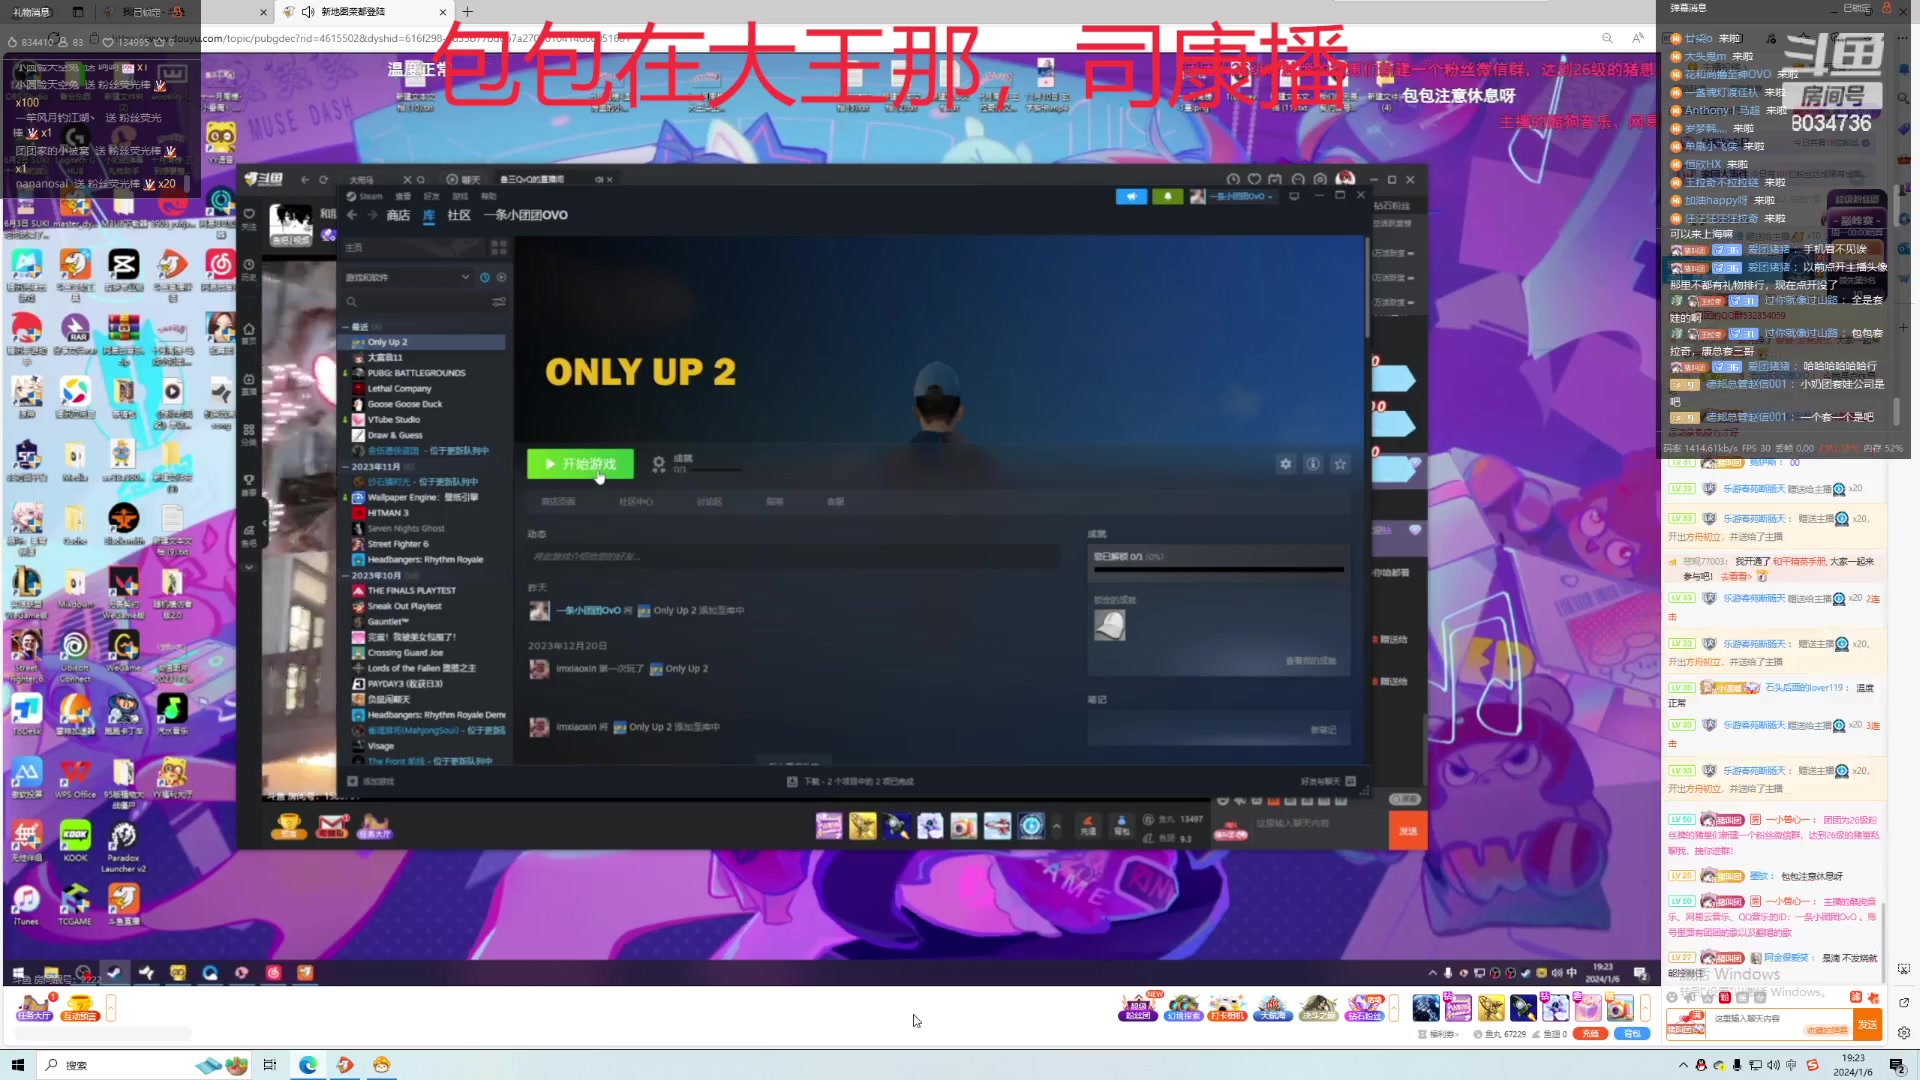The height and width of the screenshot is (1080, 1920).
Task: Expand the gift bar arrow
Action: pyautogui.click(x=1645, y=1007)
